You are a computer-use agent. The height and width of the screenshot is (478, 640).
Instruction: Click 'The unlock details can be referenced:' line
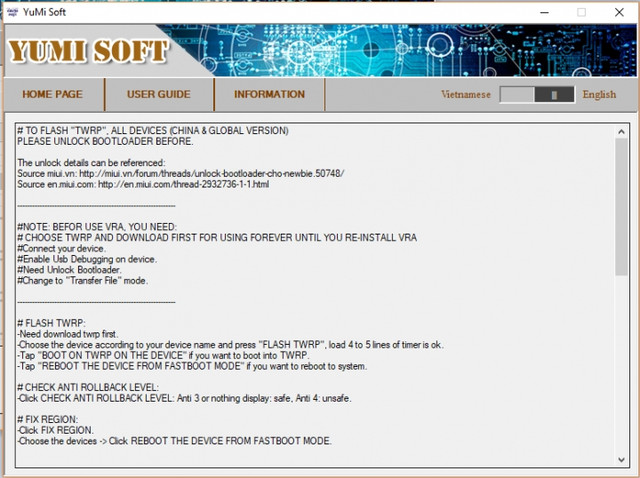pyautogui.click(x=91, y=162)
